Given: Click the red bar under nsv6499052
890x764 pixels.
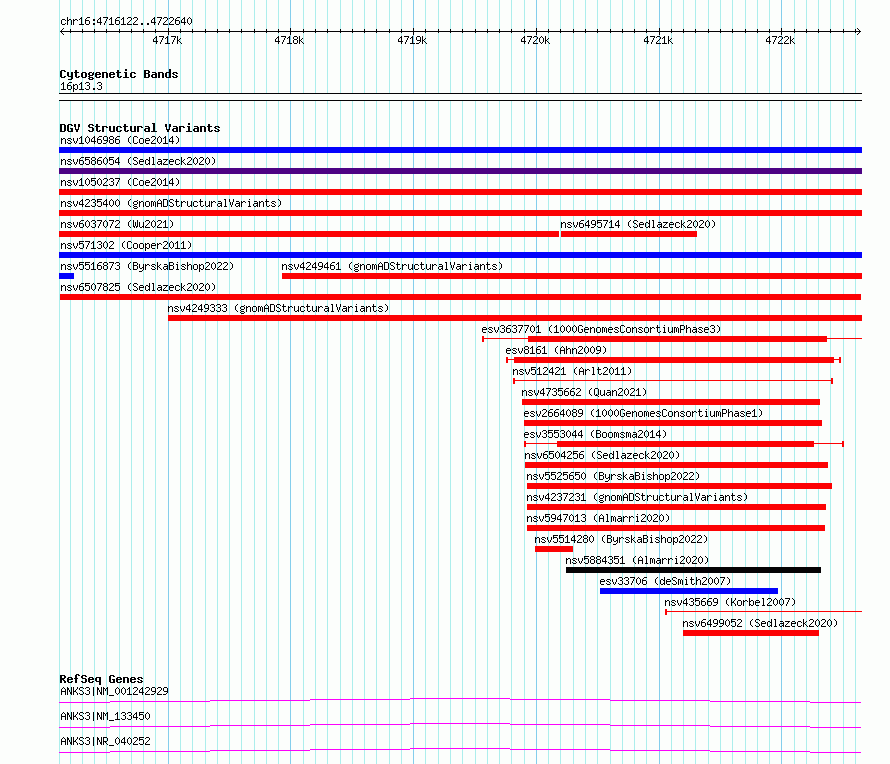Looking at the screenshot, I should pyautogui.click(x=751, y=633).
